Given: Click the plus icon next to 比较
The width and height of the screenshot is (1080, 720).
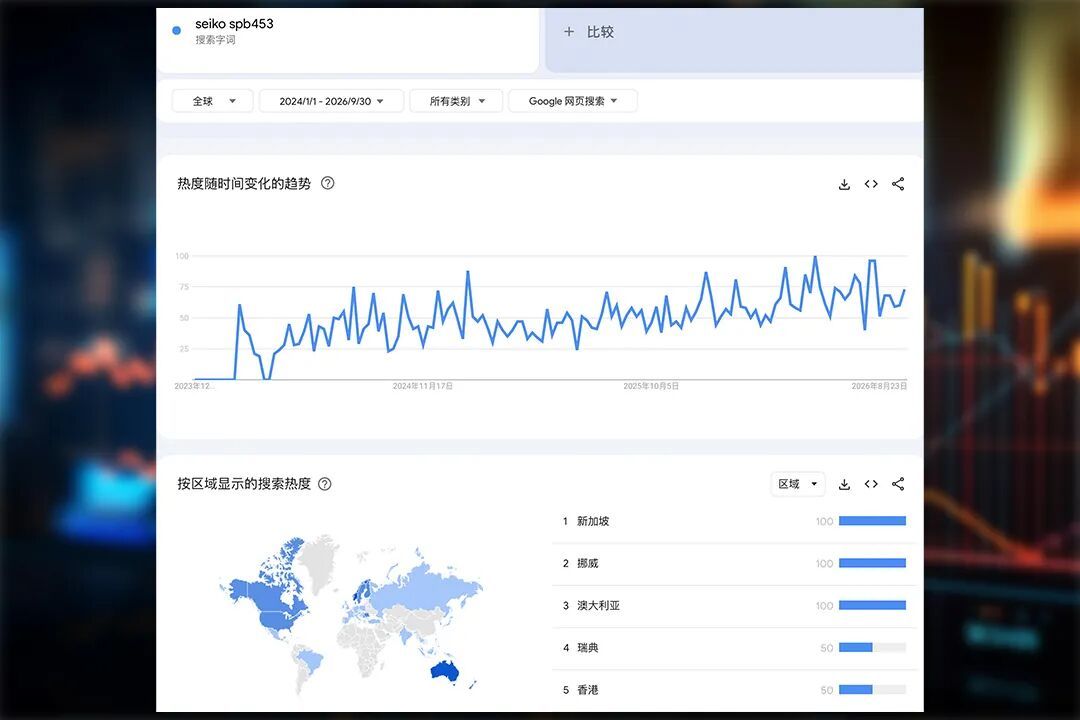Looking at the screenshot, I should tap(569, 32).
